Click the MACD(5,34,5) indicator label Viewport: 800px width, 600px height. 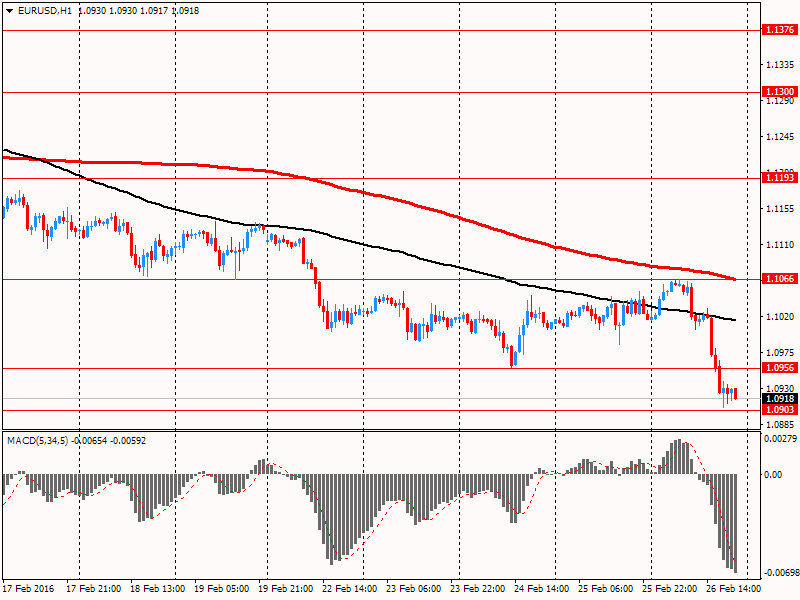pos(37,440)
